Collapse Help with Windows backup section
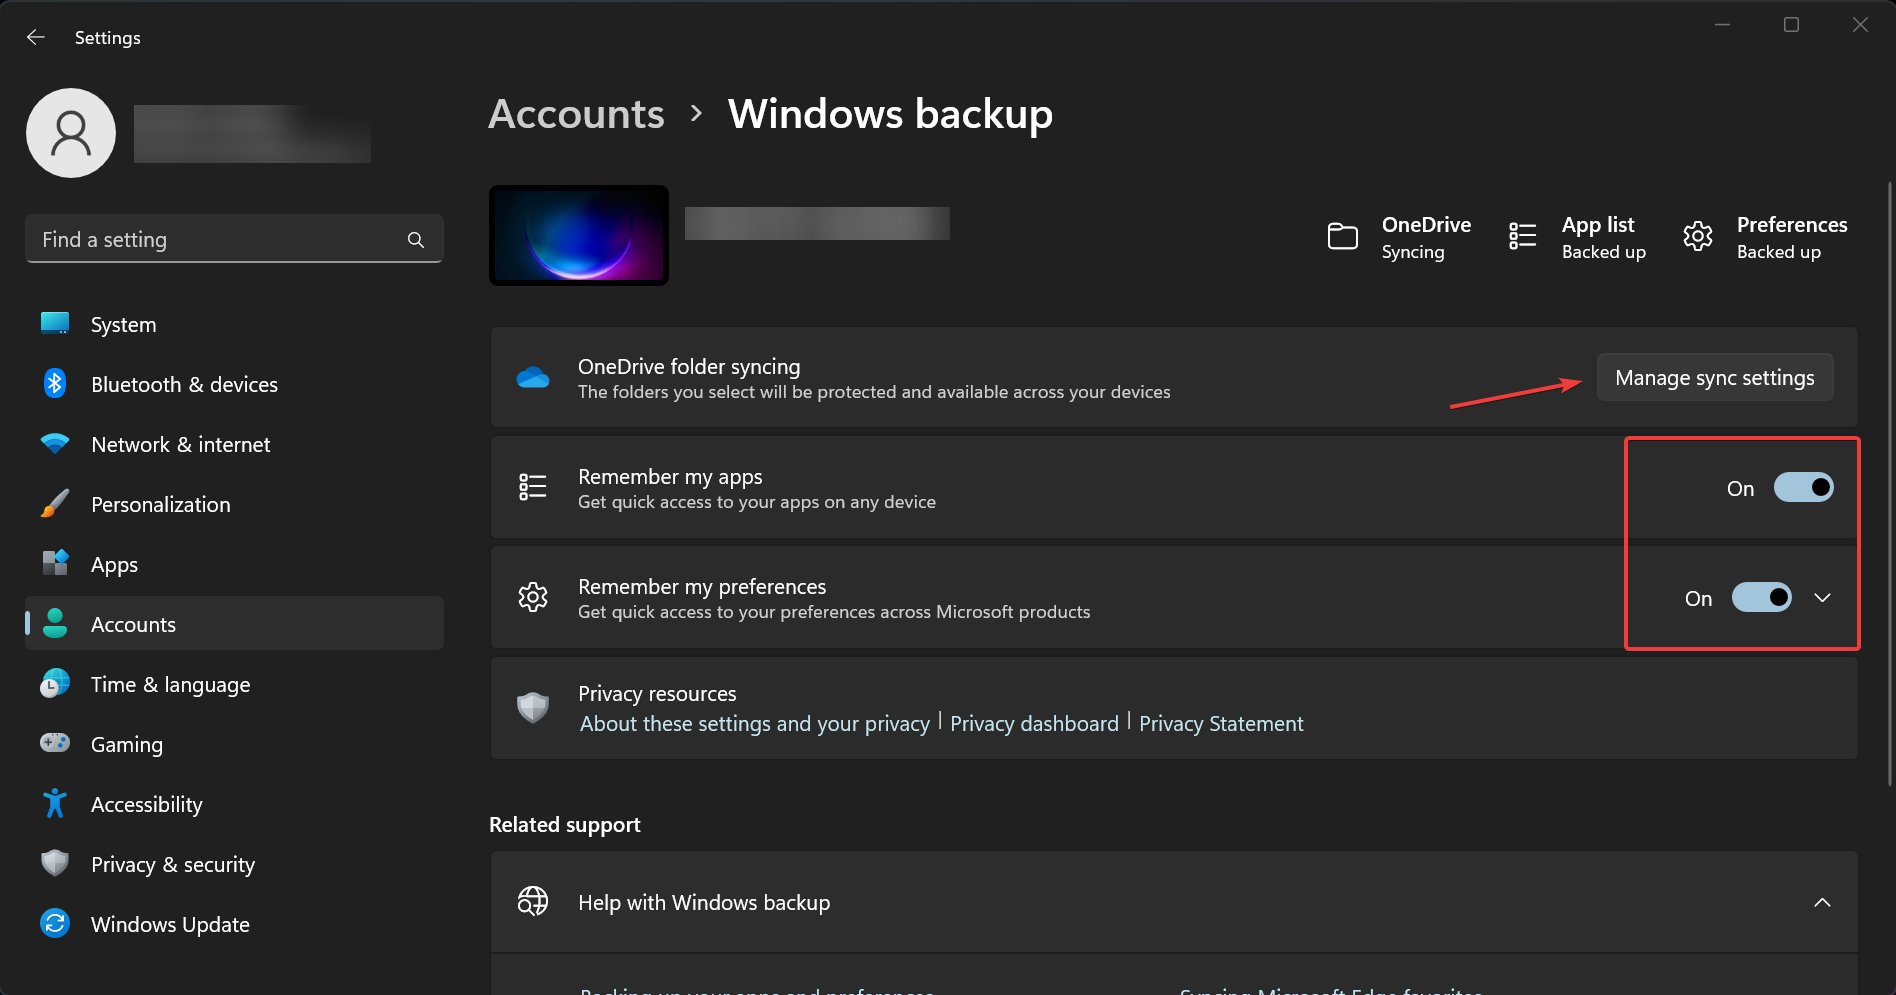The height and width of the screenshot is (995, 1896). (1822, 903)
